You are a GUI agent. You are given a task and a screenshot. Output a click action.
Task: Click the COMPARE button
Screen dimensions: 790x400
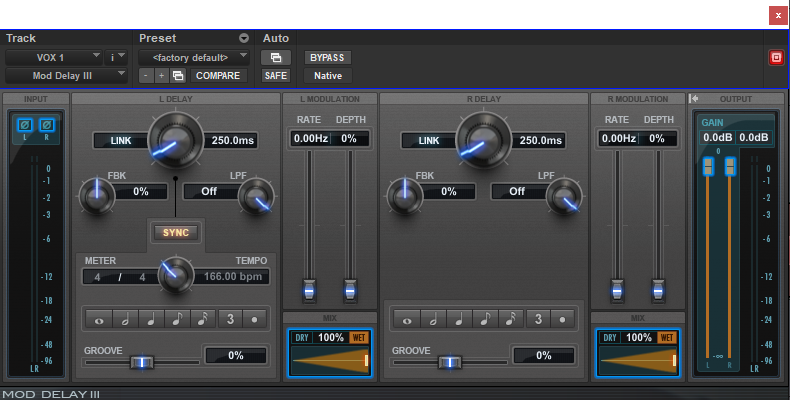tap(218, 76)
